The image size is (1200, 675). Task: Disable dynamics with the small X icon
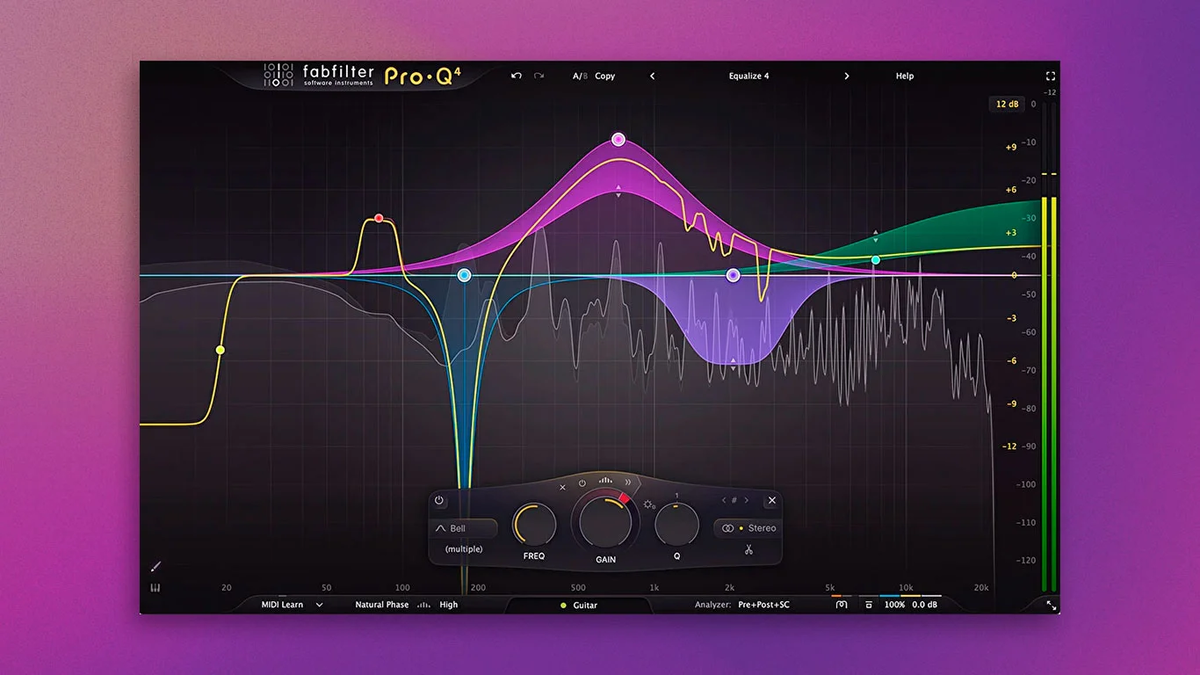tap(563, 487)
